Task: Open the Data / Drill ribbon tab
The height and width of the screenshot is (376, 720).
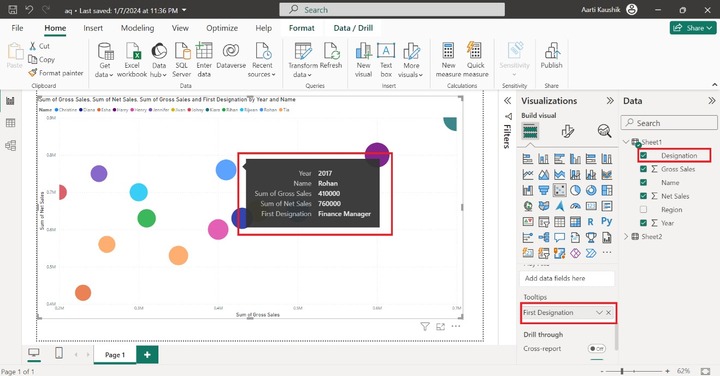Action: click(353, 28)
